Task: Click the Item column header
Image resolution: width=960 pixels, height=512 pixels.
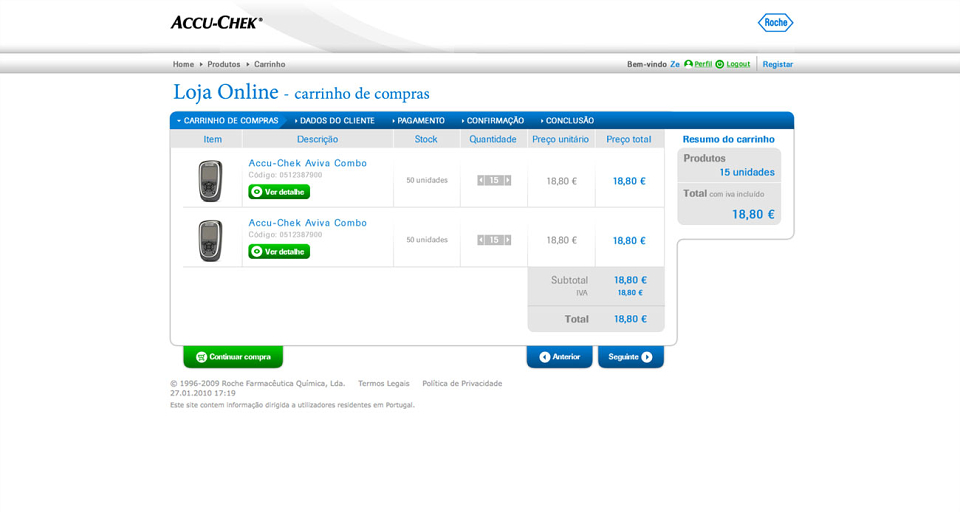Action: coord(212,139)
